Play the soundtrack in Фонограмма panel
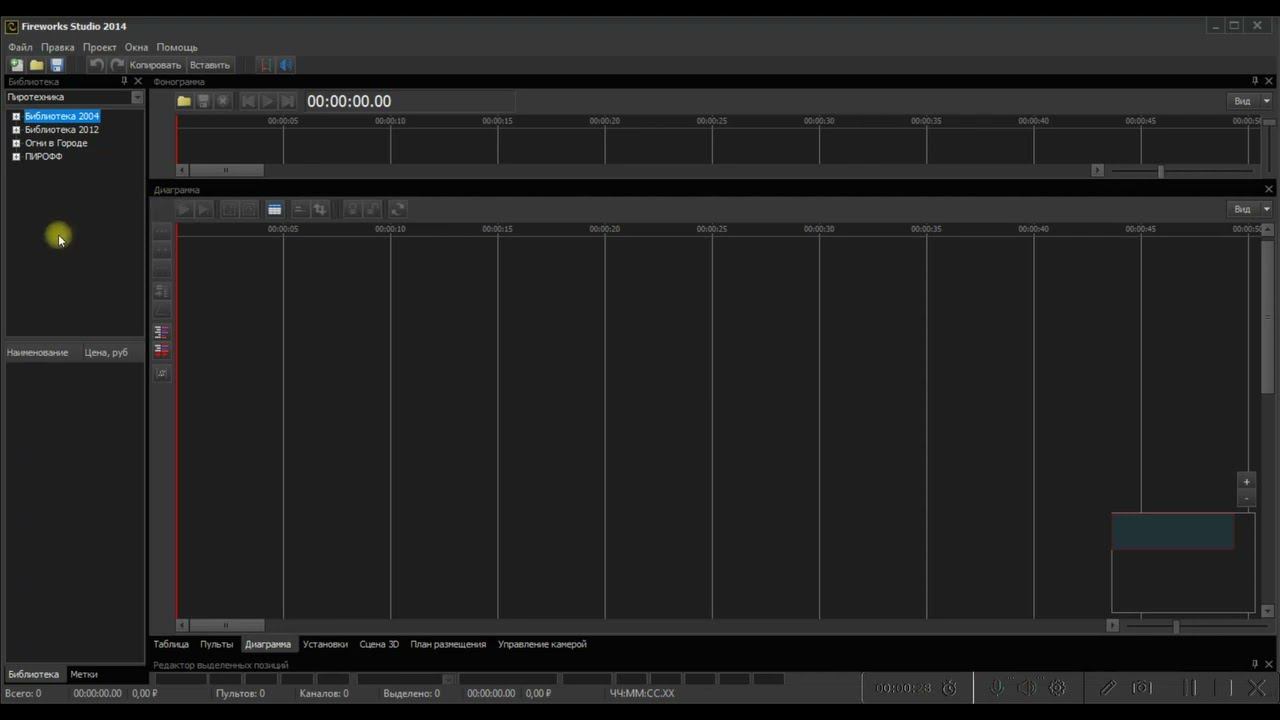 point(268,101)
